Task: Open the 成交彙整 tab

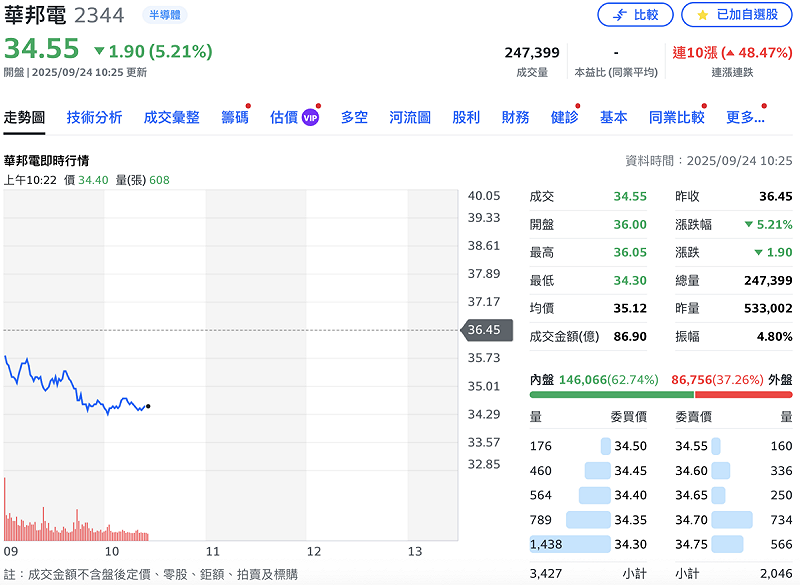Action: coord(171,117)
